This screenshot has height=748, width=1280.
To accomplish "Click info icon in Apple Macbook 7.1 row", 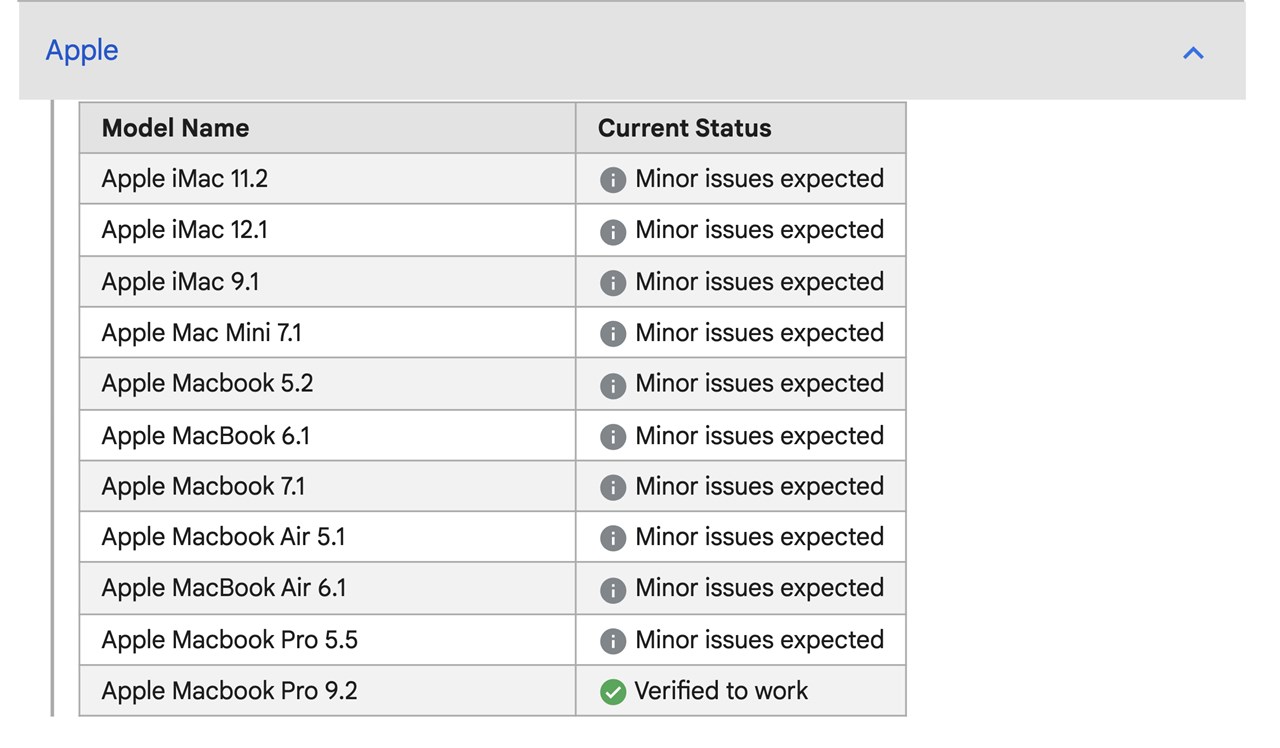I will coord(612,487).
